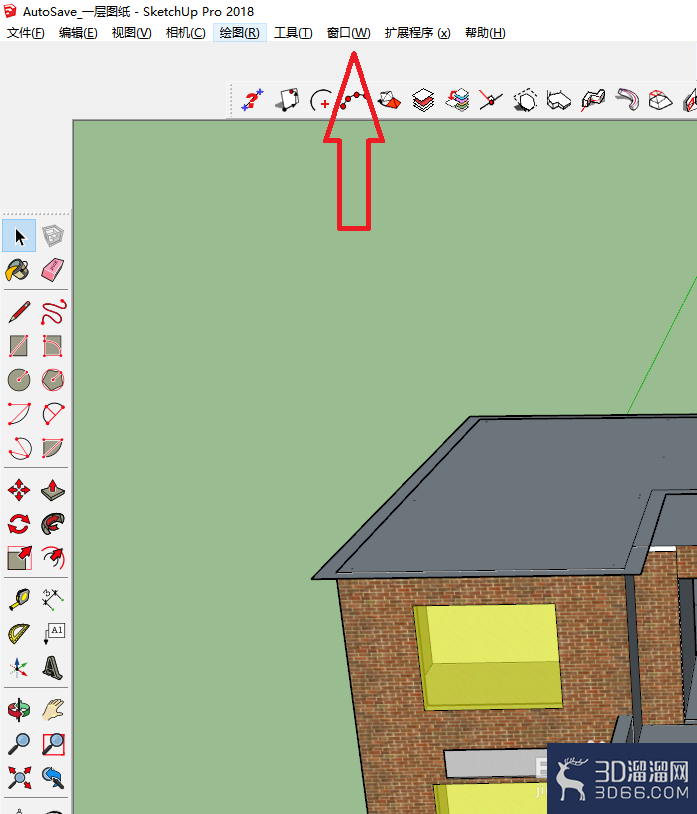Activate the Move tool
This screenshot has width=697, height=814.
pyautogui.click(x=19, y=490)
